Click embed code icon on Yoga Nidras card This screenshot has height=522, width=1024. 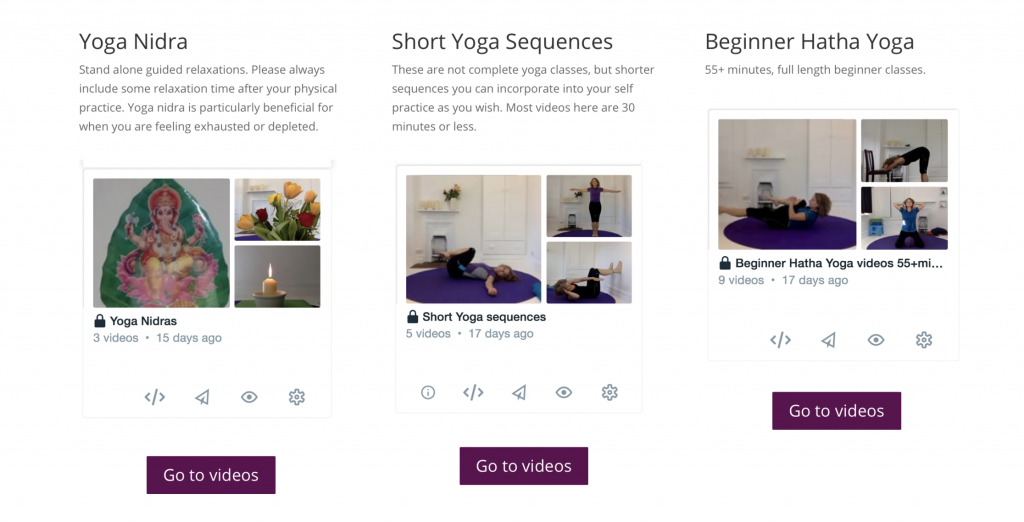tap(155, 397)
